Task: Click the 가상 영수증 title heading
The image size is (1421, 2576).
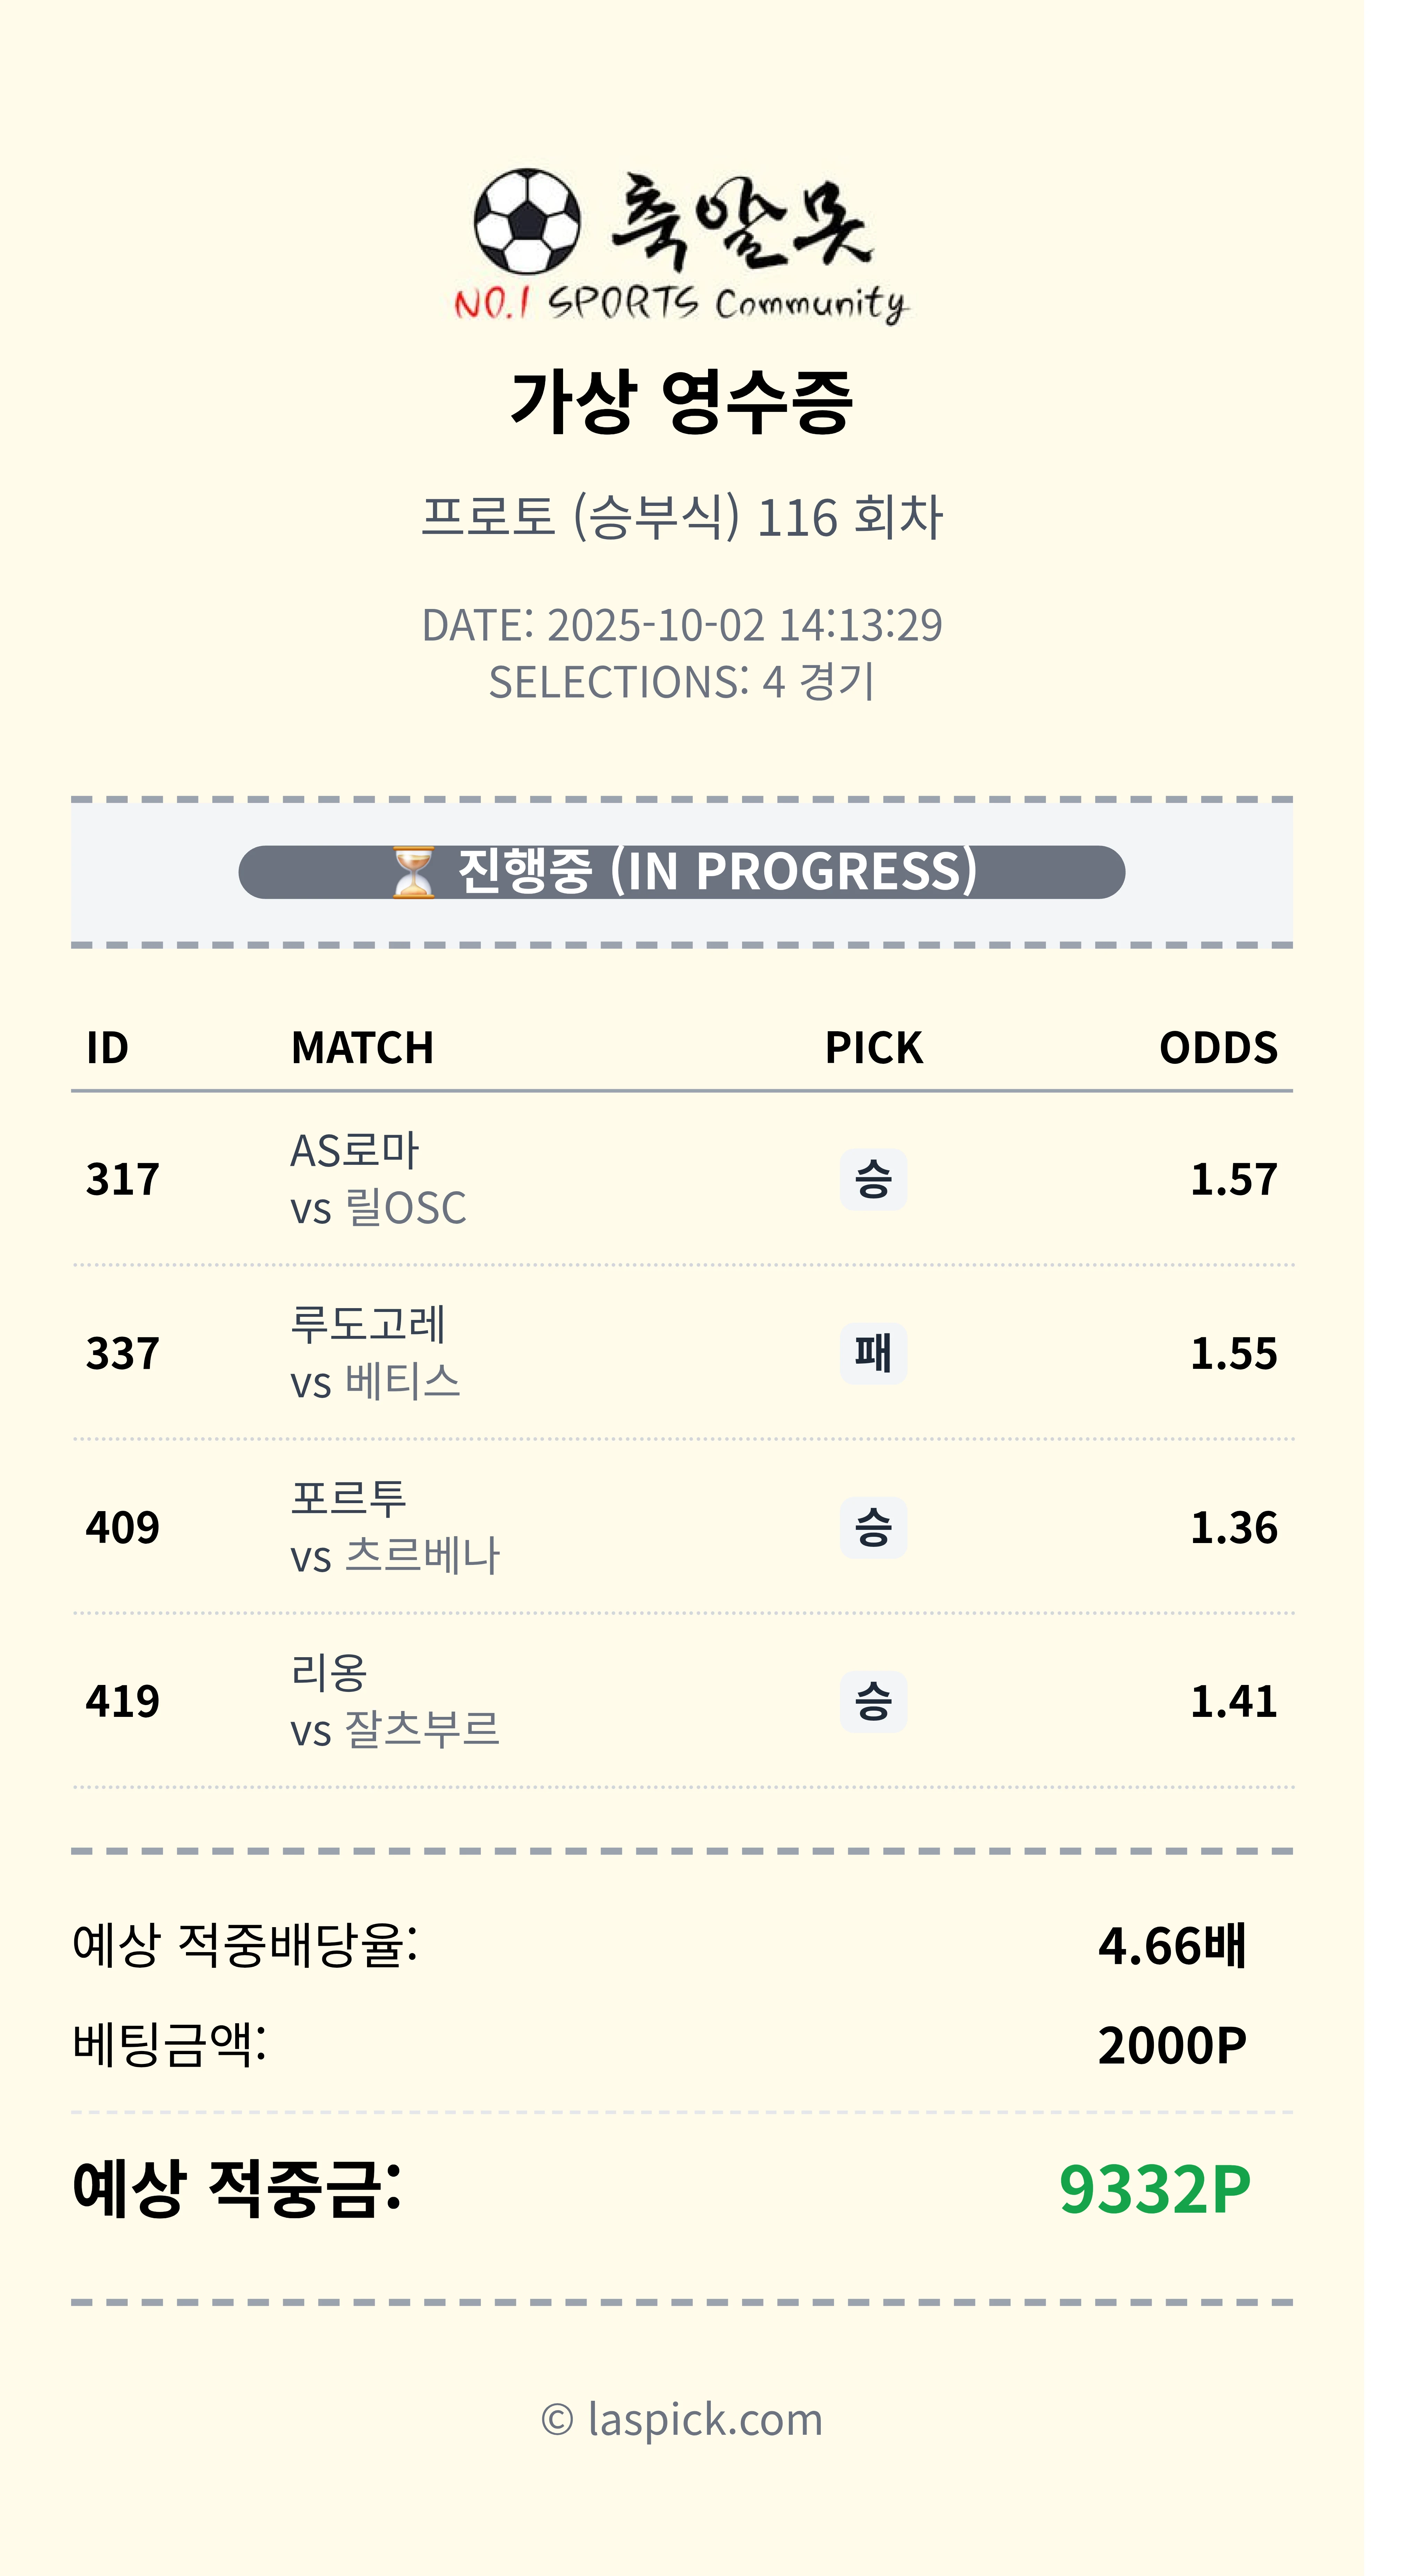Action: (682, 401)
